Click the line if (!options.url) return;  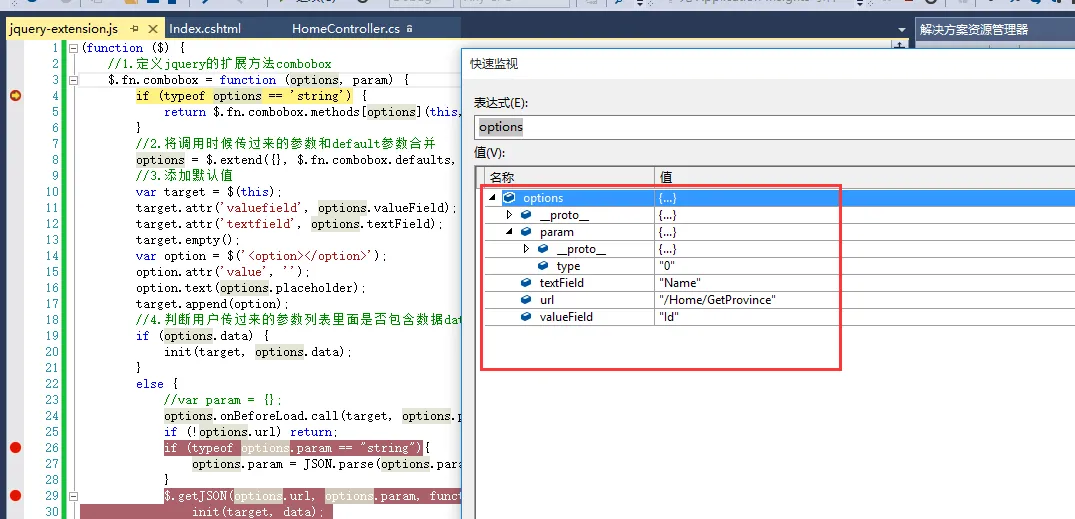(251, 432)
